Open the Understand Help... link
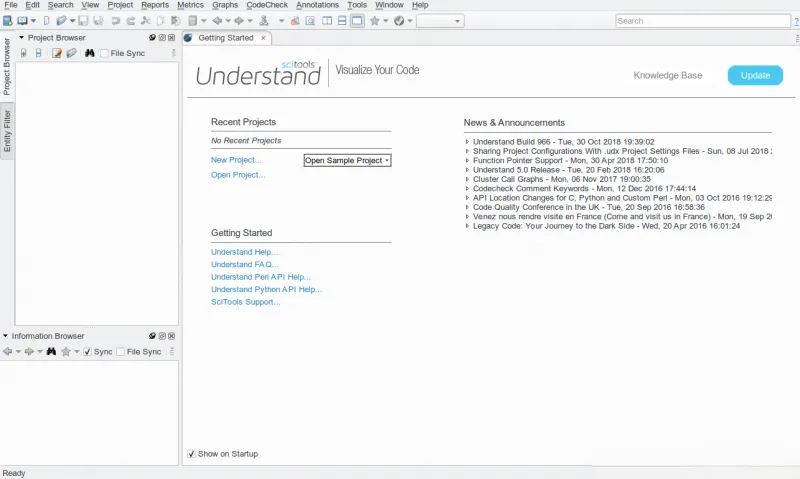Screen dimensions: 800x479 [244, 252]
